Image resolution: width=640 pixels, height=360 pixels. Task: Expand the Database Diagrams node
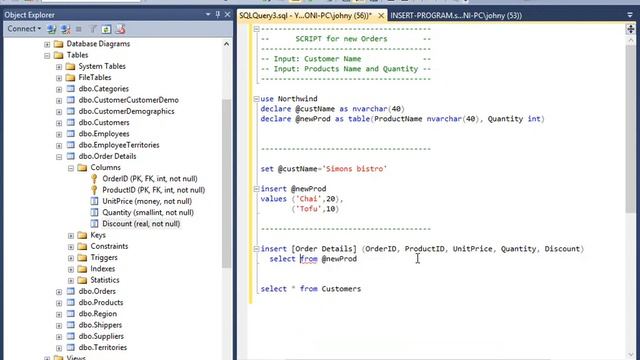pyautogui.click(x=47, y=44)
